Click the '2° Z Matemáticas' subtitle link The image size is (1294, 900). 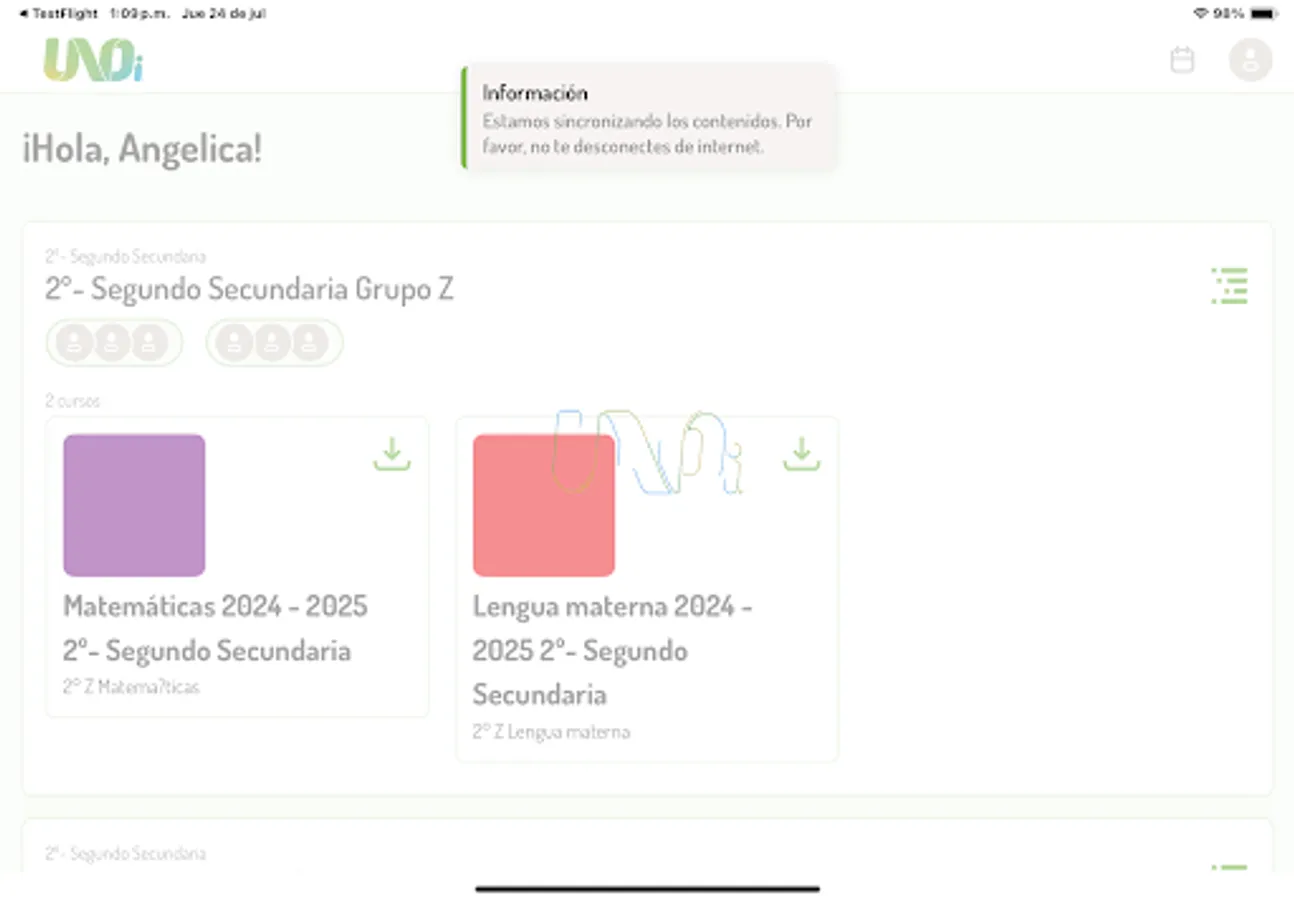[131, 686]
